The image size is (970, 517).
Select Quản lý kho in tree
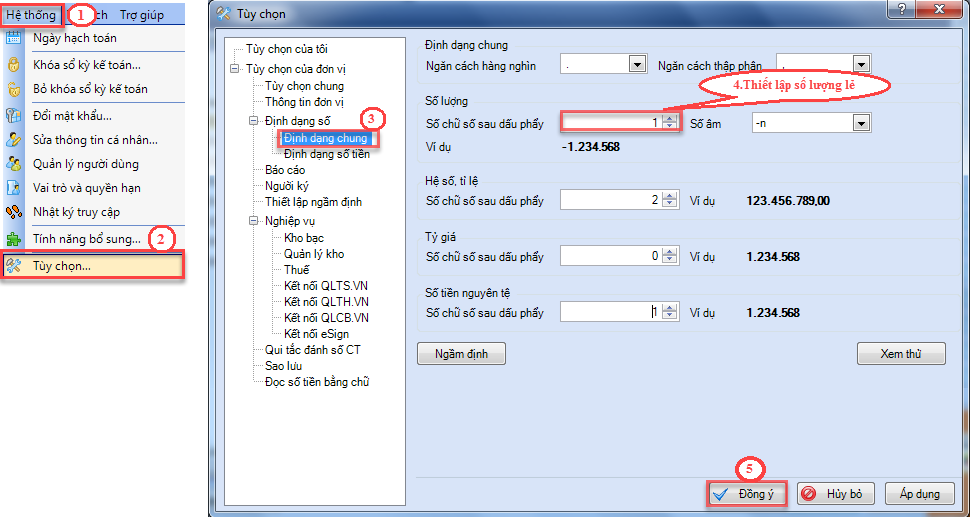point(314,254)
